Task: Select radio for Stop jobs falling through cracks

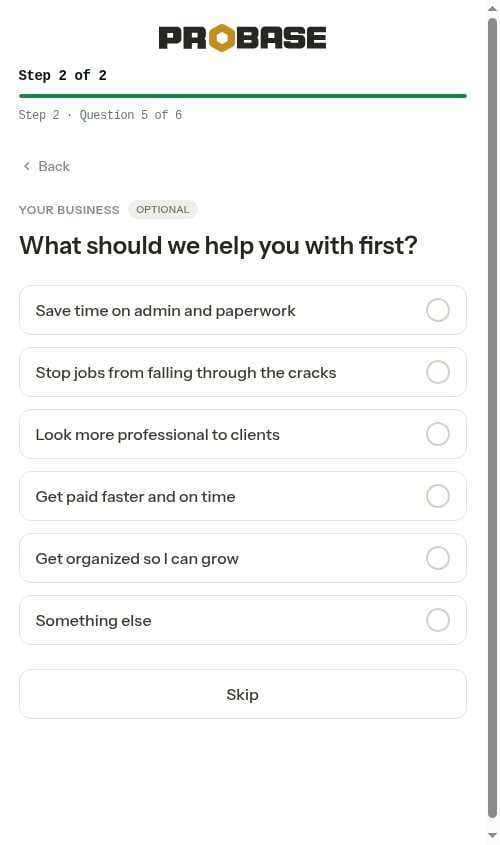Action: tap(438, 372)
